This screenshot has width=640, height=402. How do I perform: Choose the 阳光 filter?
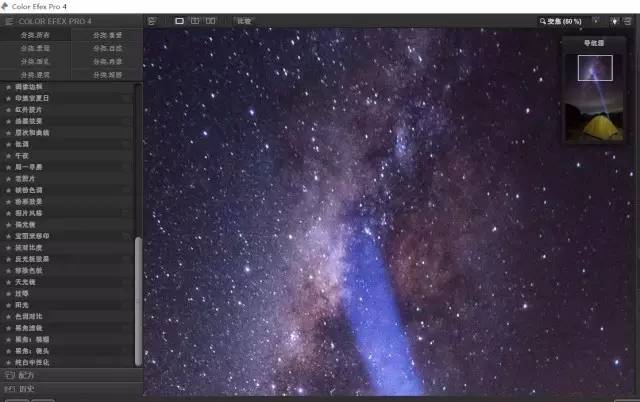pyautogui.click(x=67, y=305)
